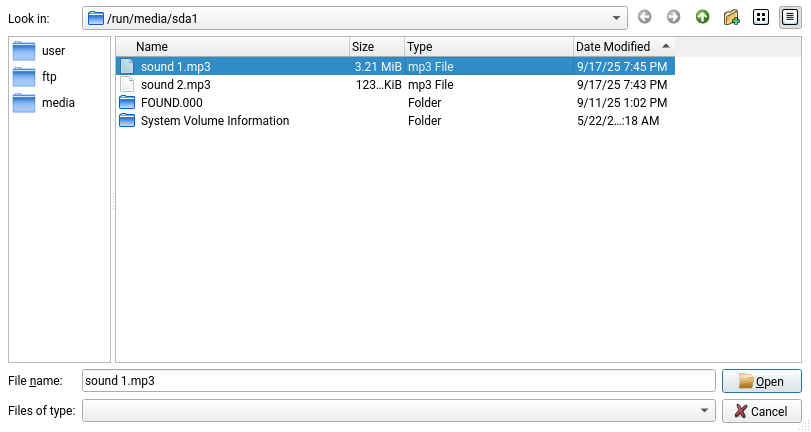This screenshot has width=811, height=432.
Task: Select the System Volume Information folder
Action: [395, 121]
